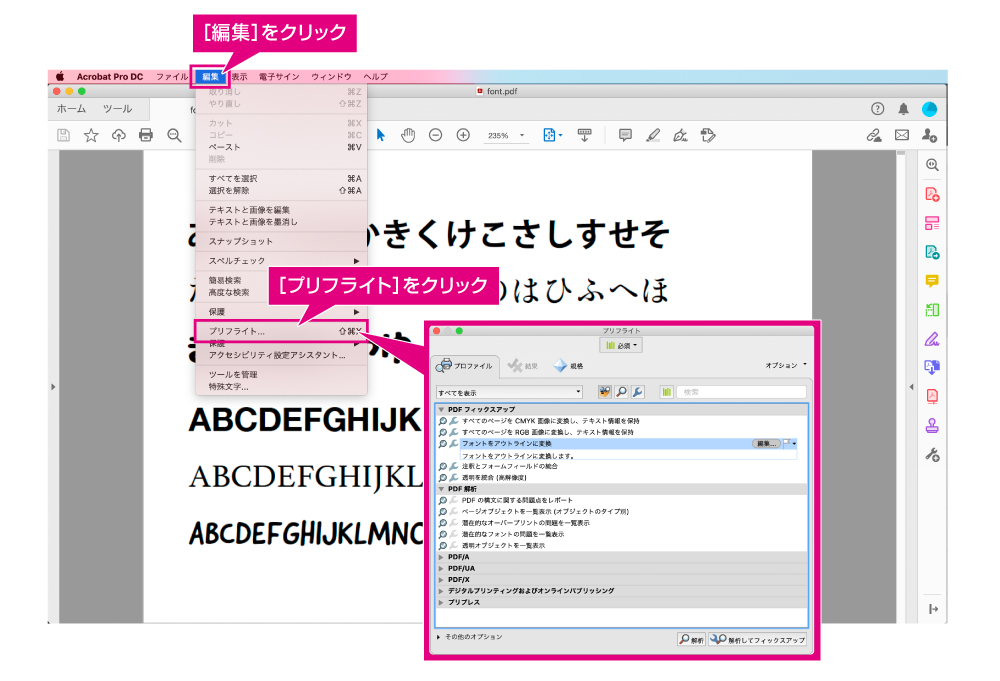
Task: Expand その他のオプション disclosure triangle
Action: (x=439, y=637)
